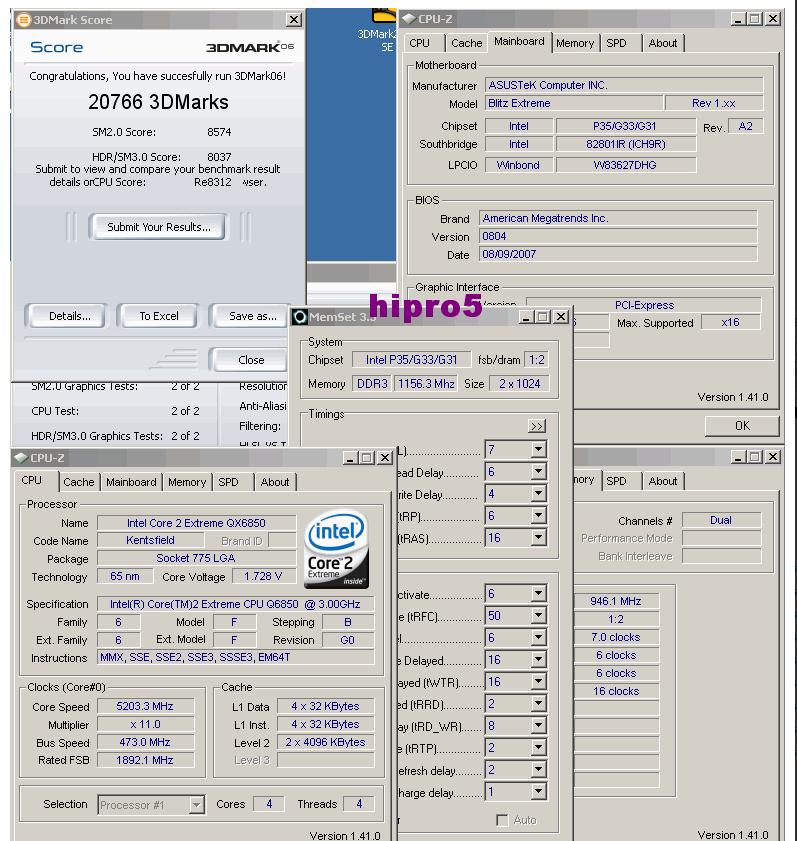Click Submit Your Results button
This screenshot has height=841, width=797.
click(x=159, y=227)
